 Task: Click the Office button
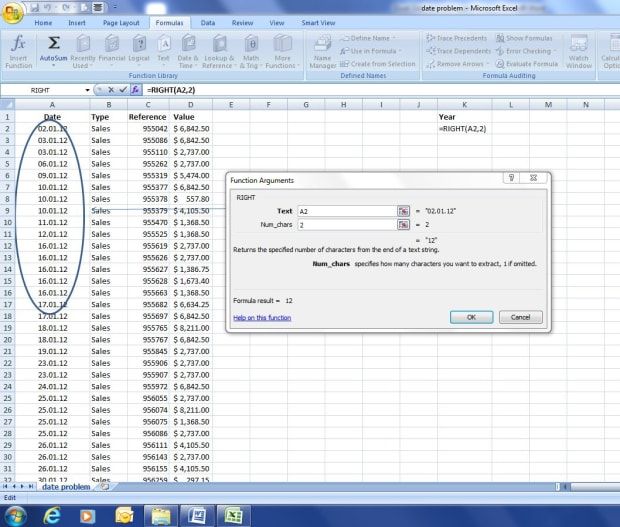click(x=12, y=13)
